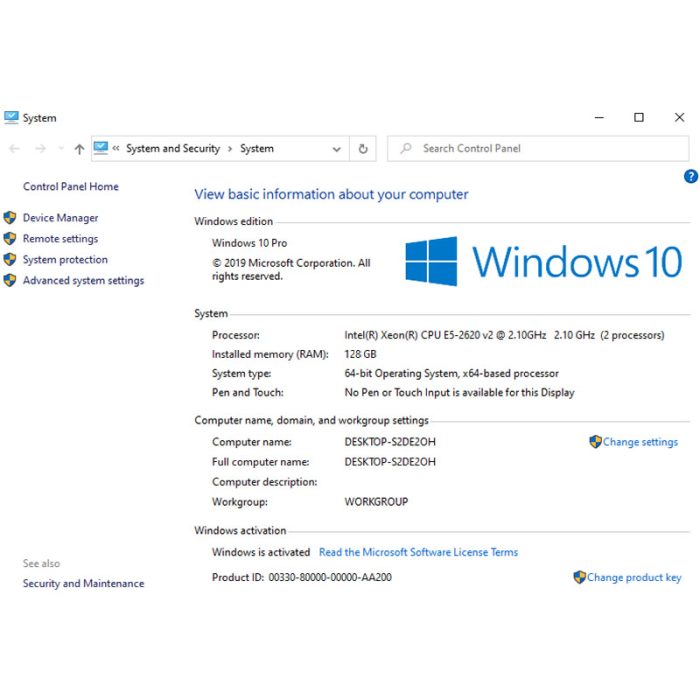The image size is (700, 700).
Task: Open Security and Maintenance link
Action: point(83,583)
